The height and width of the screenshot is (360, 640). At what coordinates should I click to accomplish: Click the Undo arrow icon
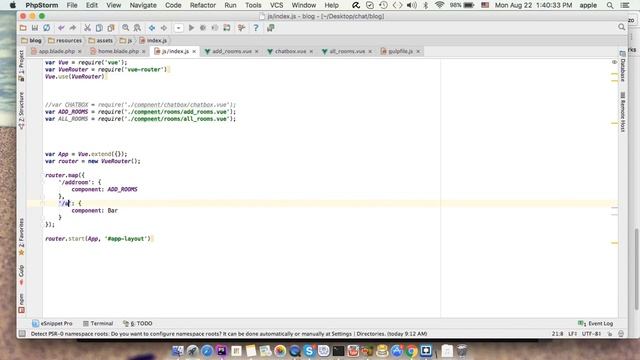point(61,28)
